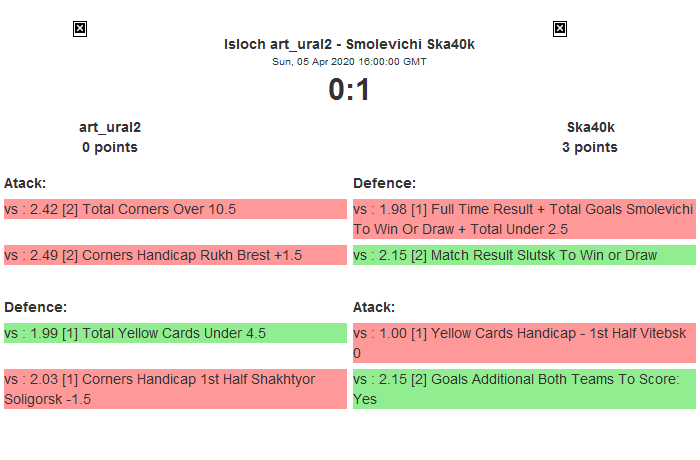Click the right Atack heading

pyautogui.click(x=374, y=307)
